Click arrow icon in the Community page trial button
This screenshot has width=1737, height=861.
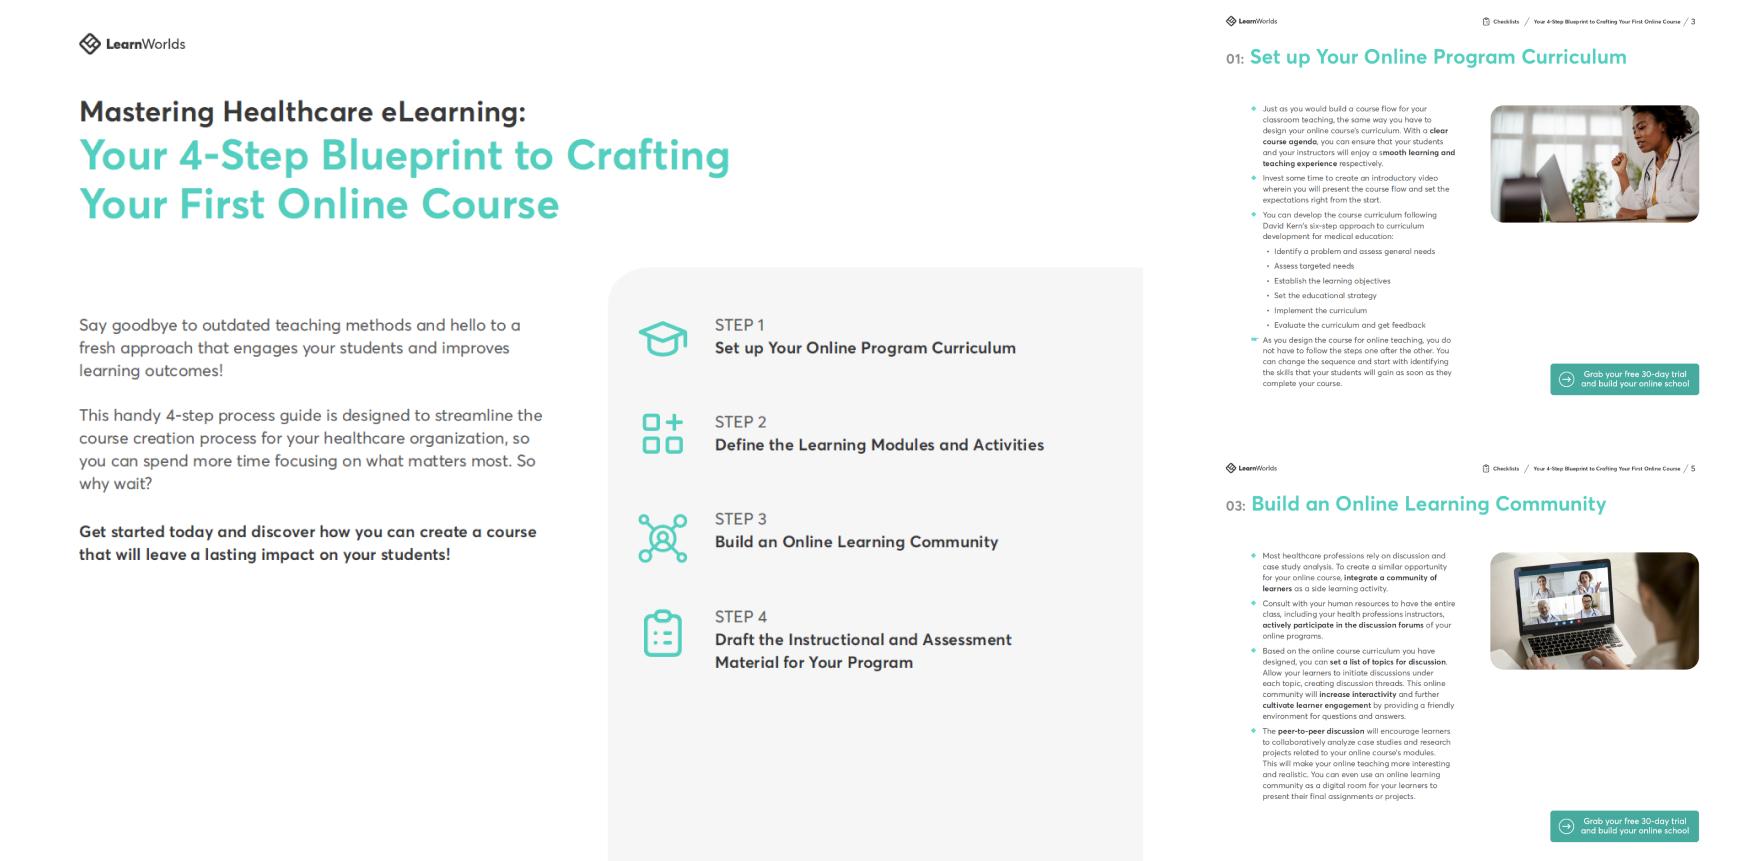tap(1567, 826)
